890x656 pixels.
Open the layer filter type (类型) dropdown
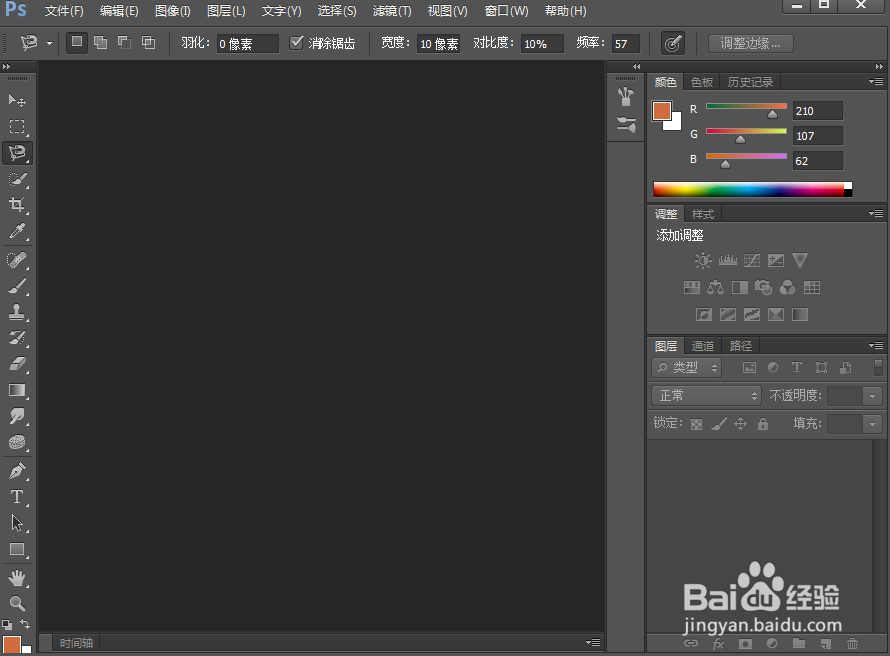(x=686, y=368)
